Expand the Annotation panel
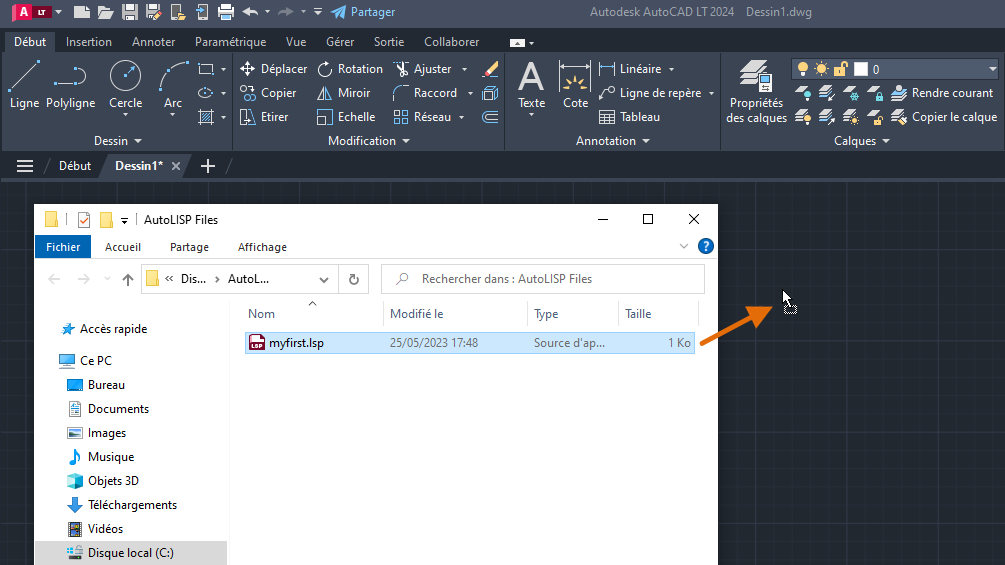This screenshot has width=1005, height=565. pos(613,141)
